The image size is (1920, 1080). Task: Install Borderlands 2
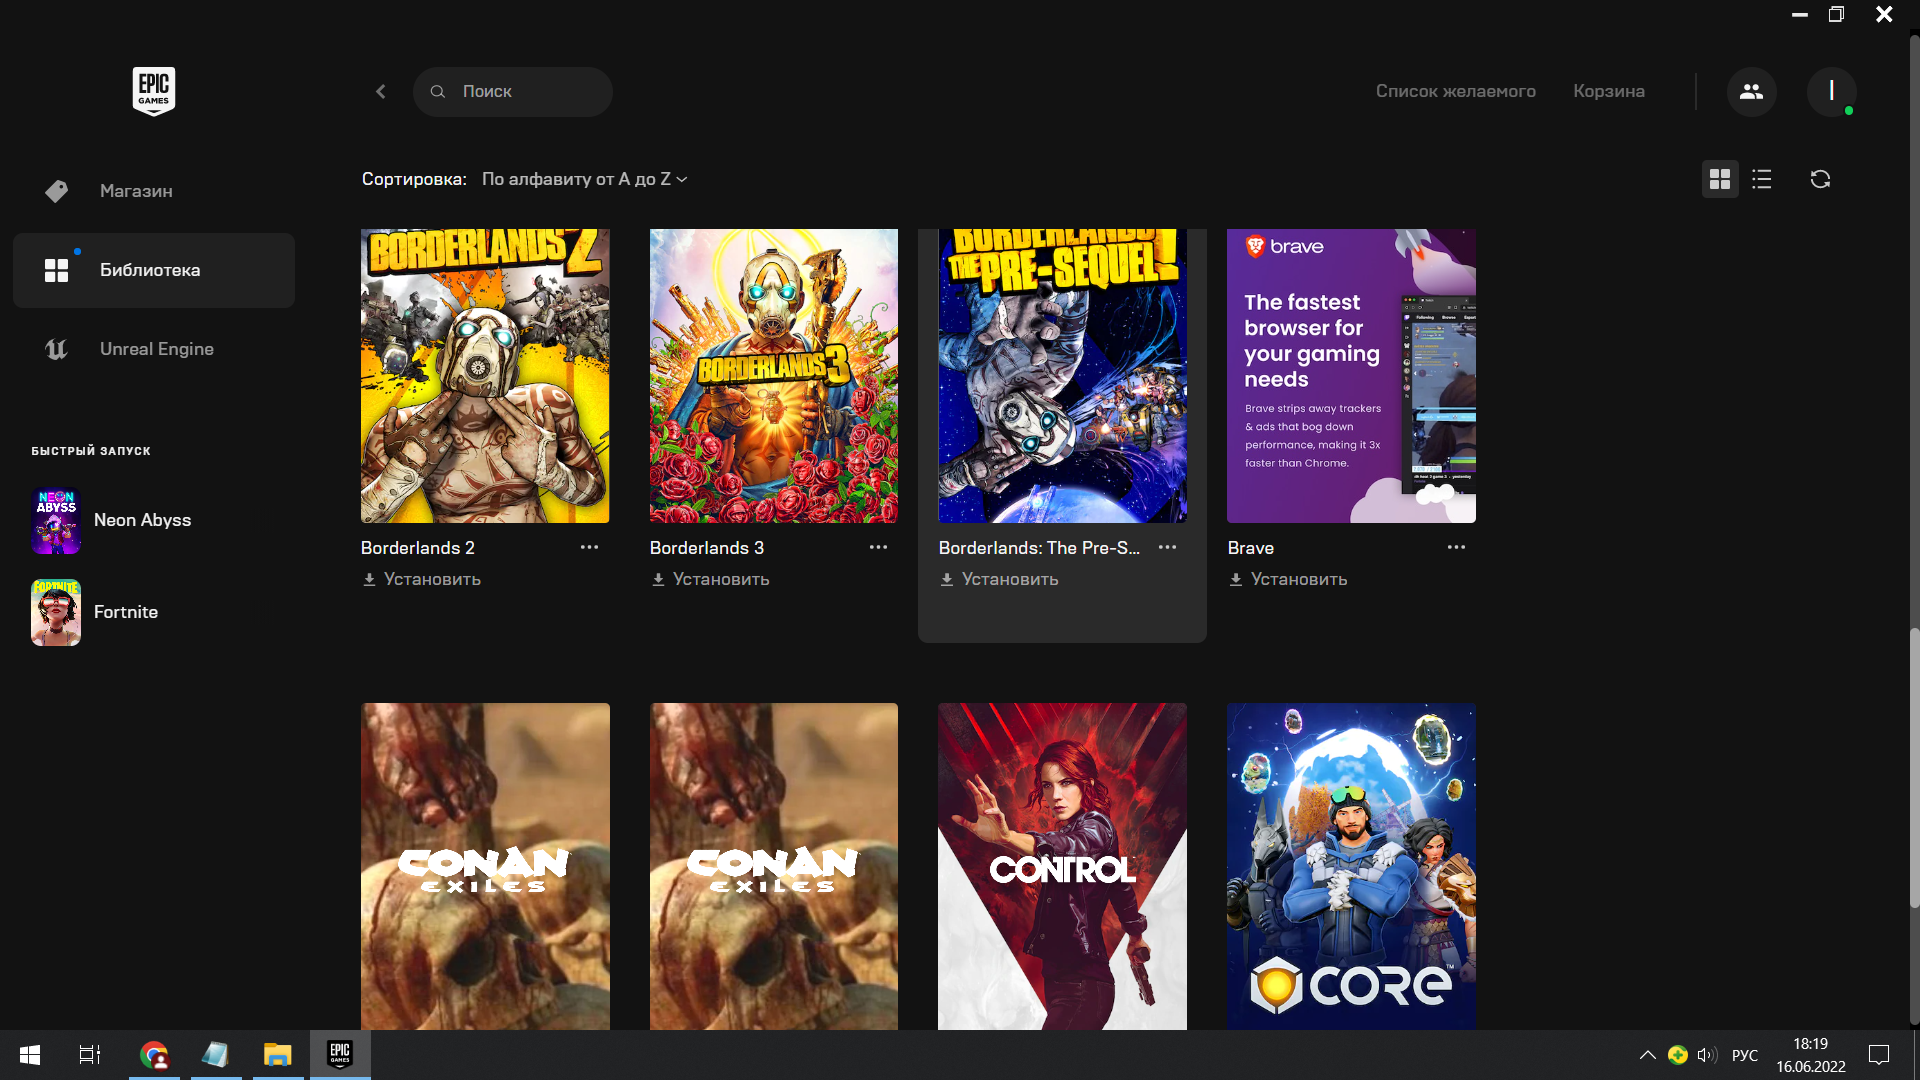tap(421, 579)
